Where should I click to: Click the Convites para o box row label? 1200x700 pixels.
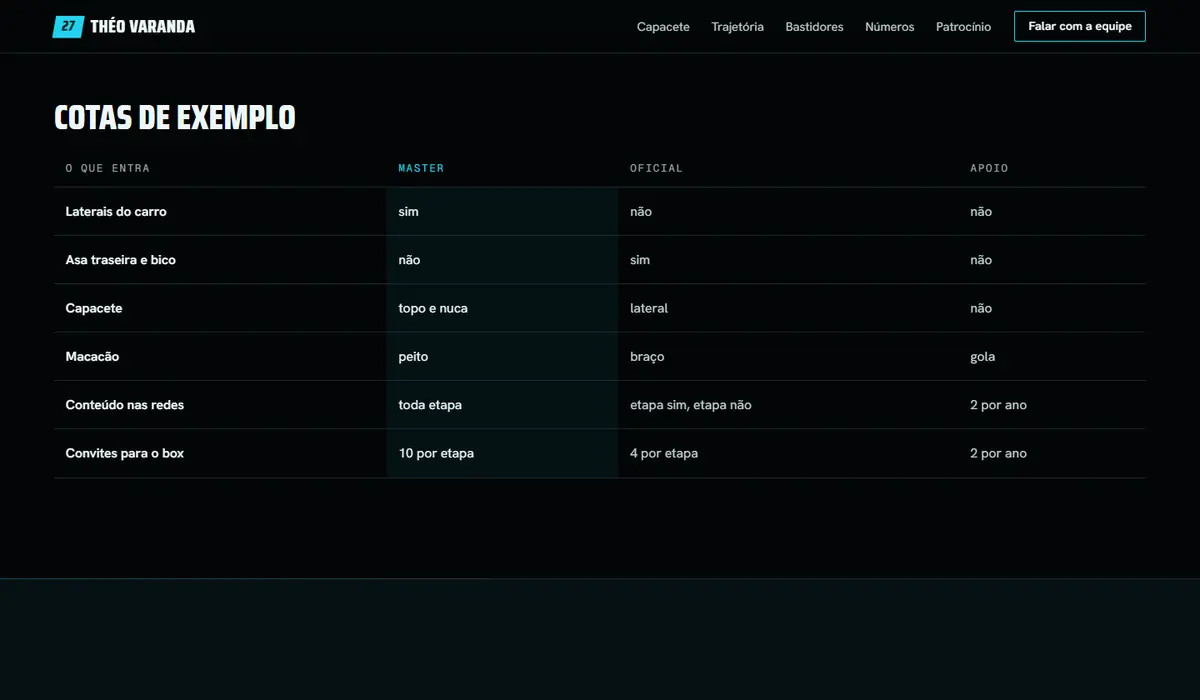click(125, 453)
